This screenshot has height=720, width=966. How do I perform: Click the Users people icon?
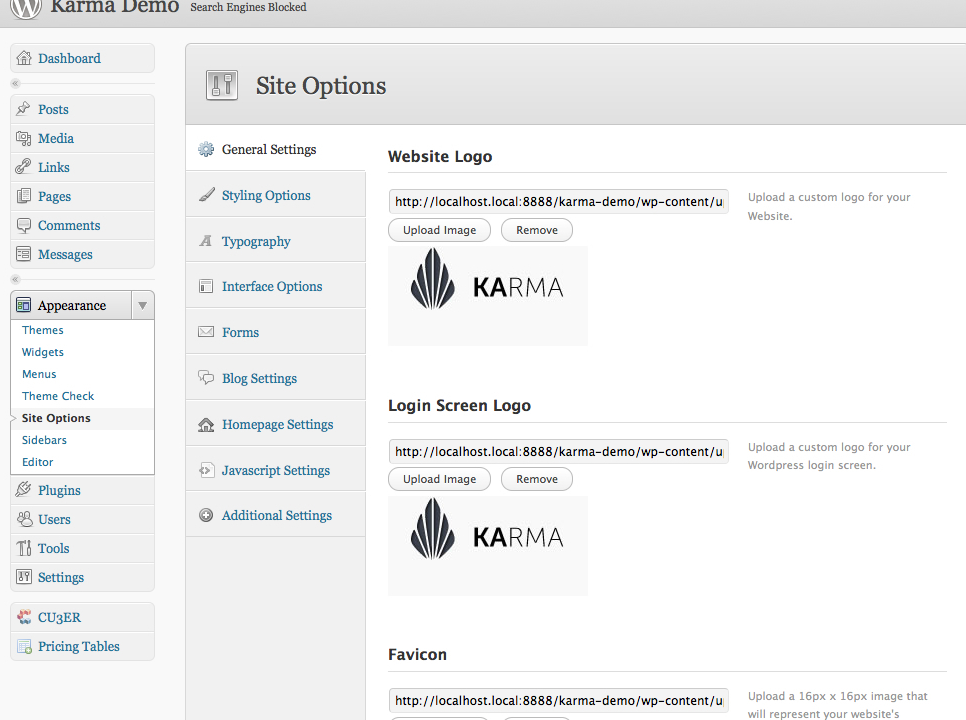point(24,520)
